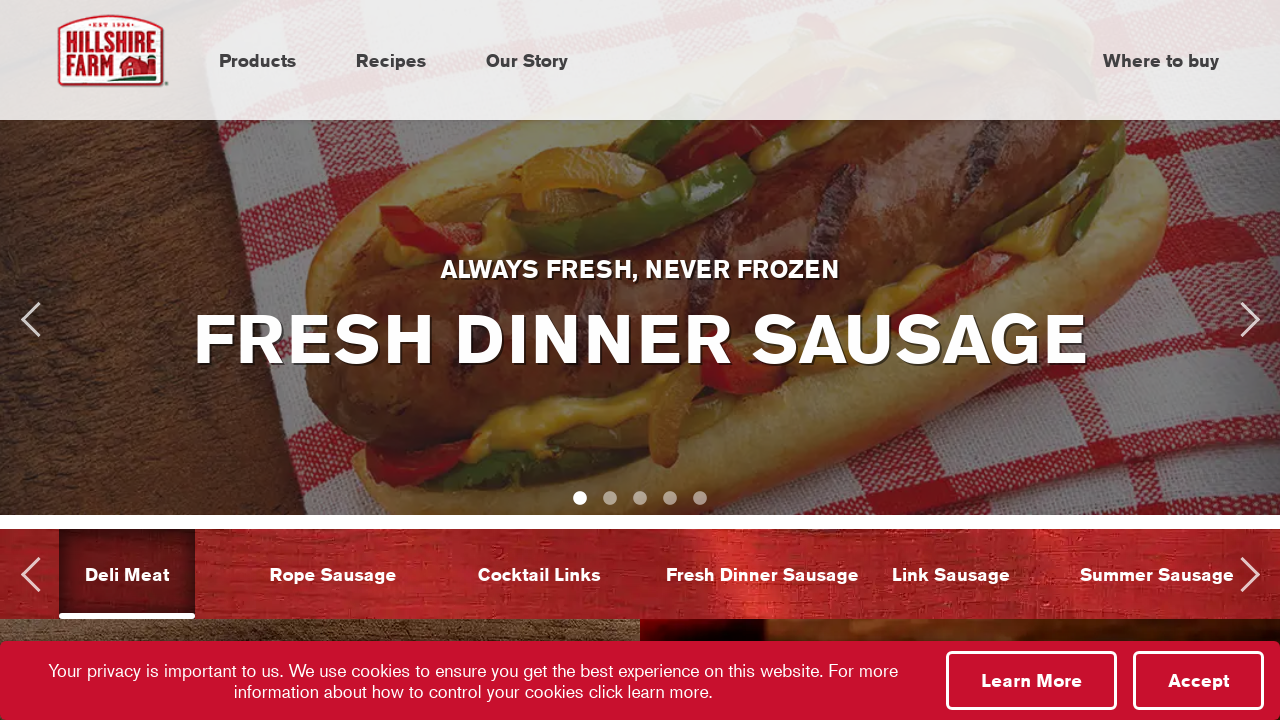
Task: Click Learn More about cookies
Action: coord(1031,681)
